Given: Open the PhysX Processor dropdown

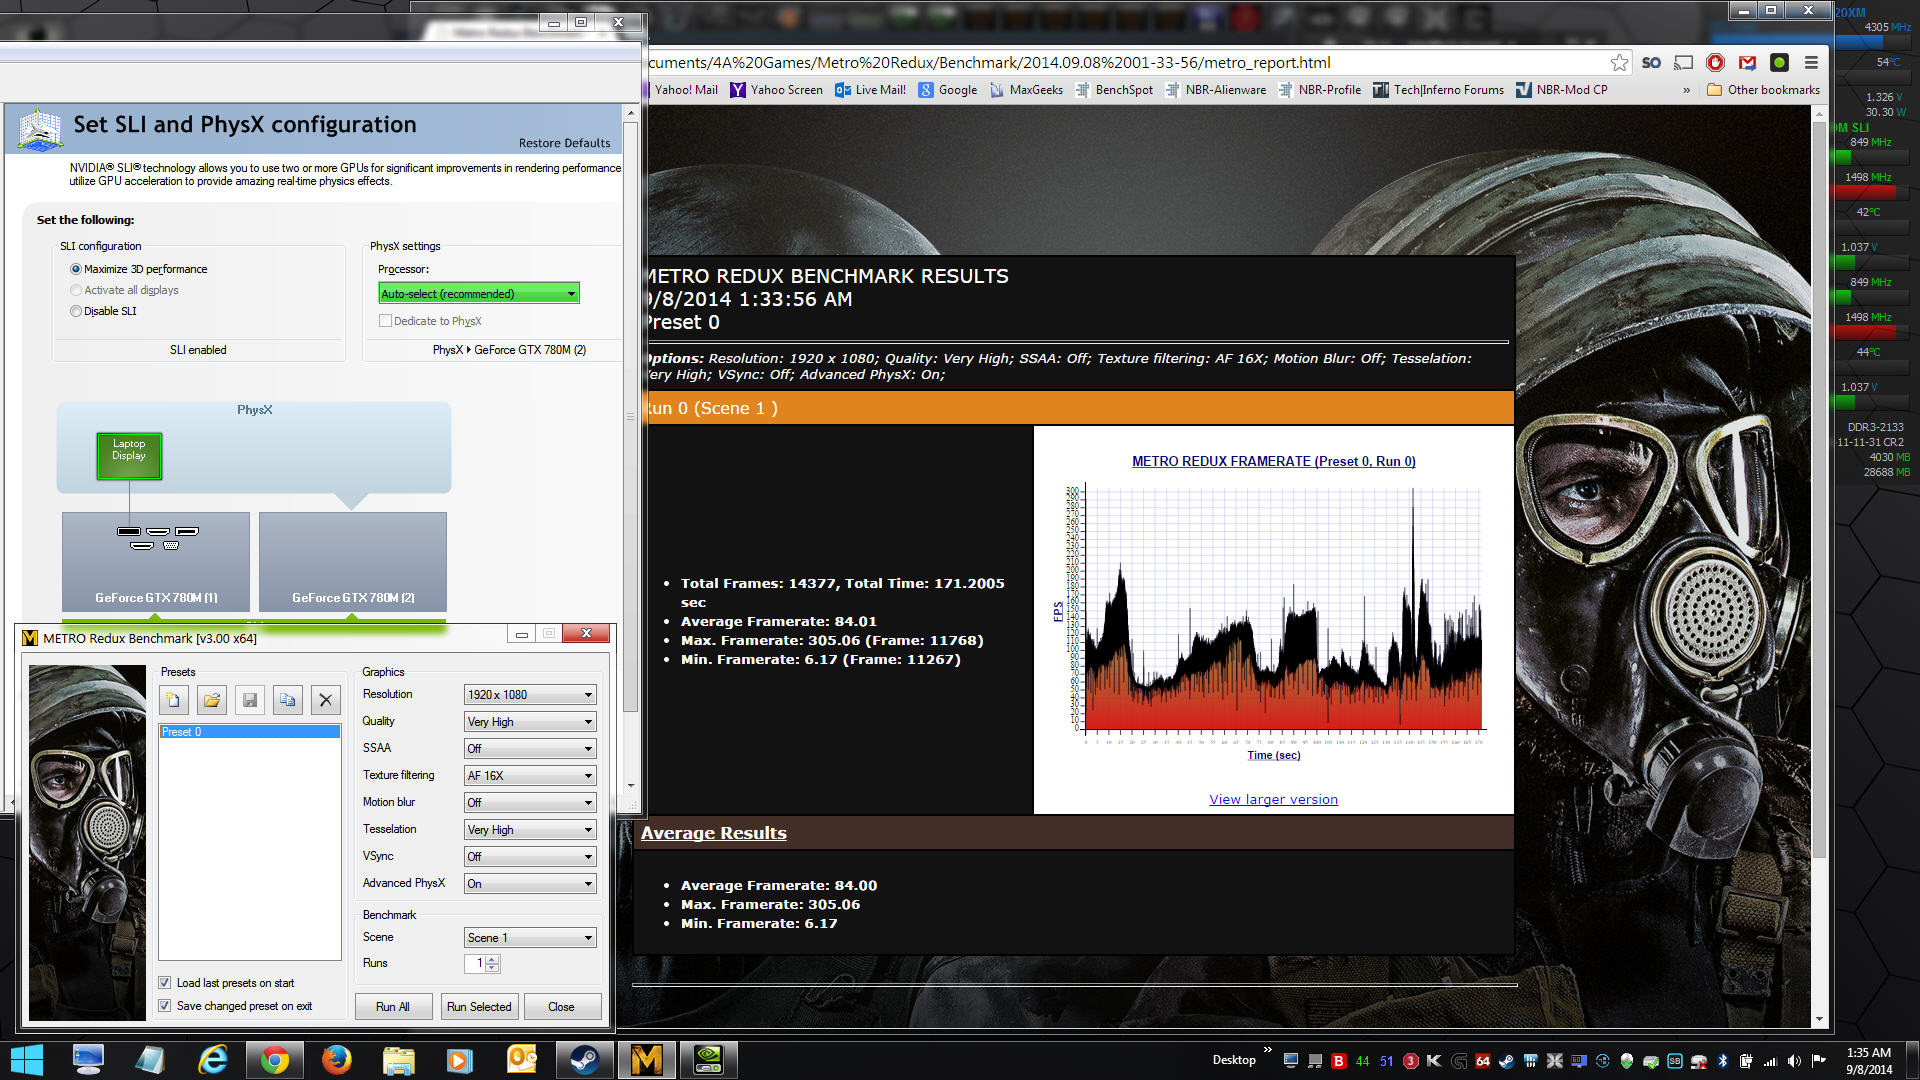Looking at the screenshot, I should click(x=479, y=294).
